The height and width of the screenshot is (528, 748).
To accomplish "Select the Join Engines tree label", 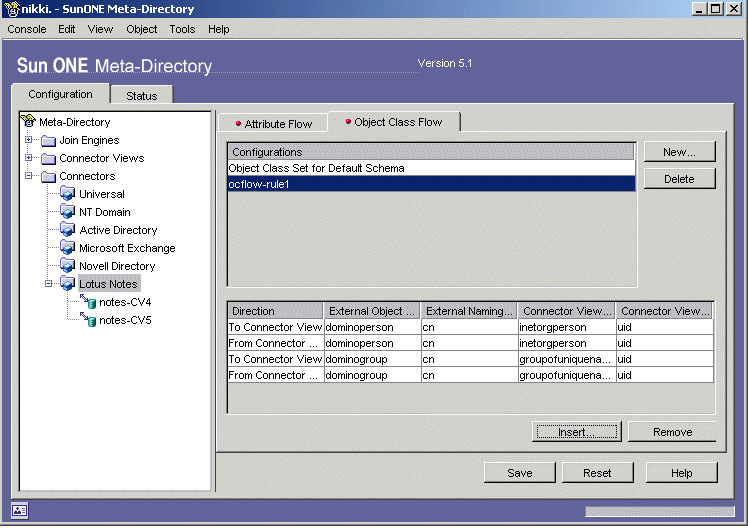I will coord(89,140).
